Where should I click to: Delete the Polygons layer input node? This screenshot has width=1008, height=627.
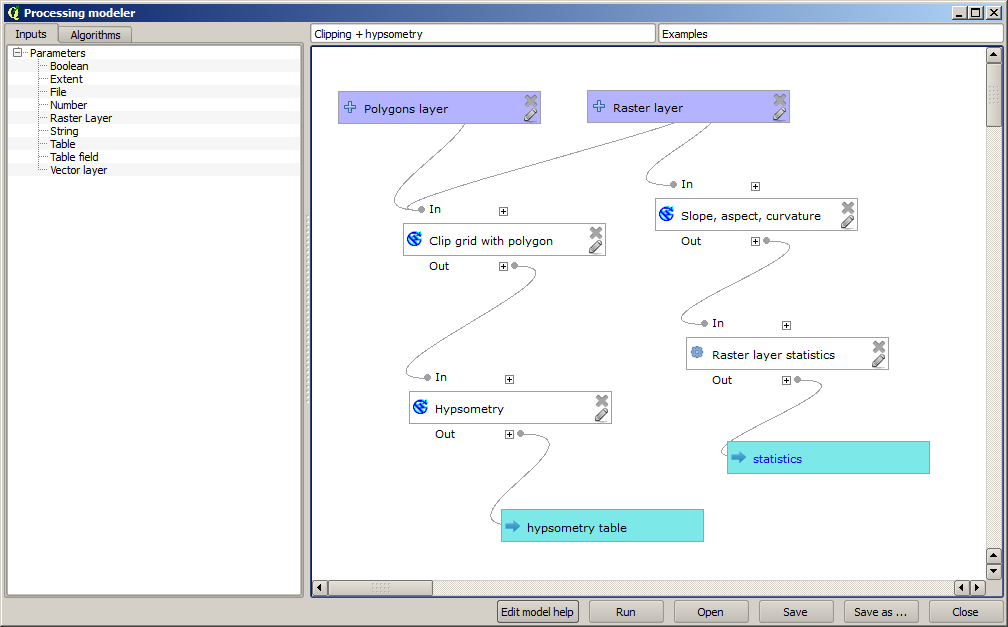tap(531, 100)
